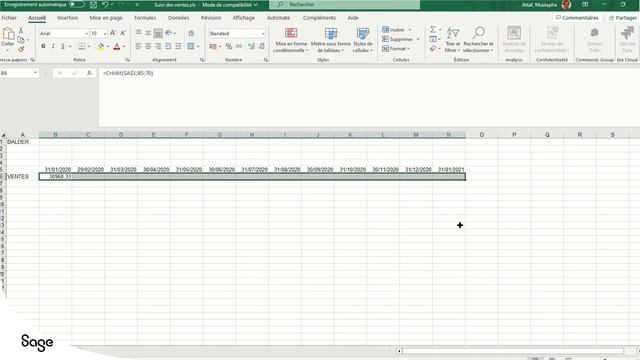Click the Supprimer cells button
This screenshot has width=640, height=360.
click(400, 39)
